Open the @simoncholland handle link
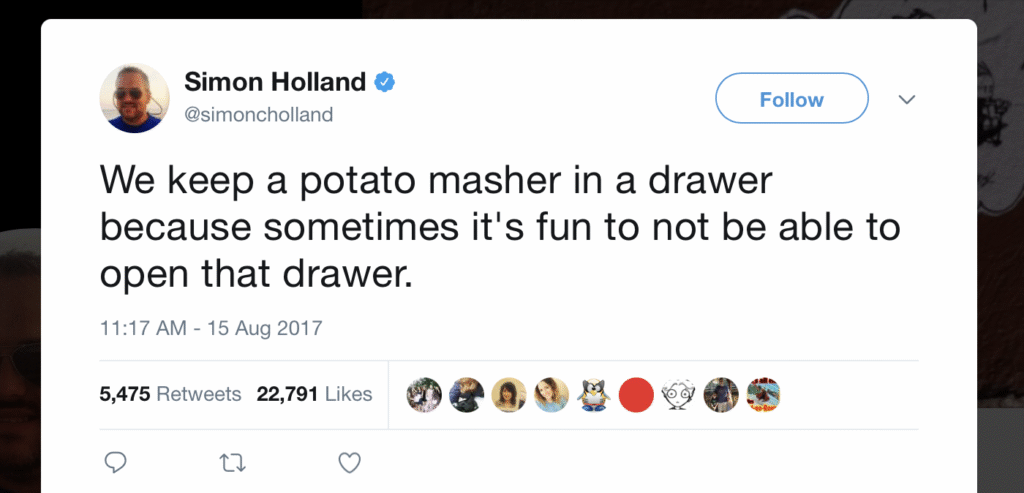Screen dimensions: 1024x493 [259, 115]
